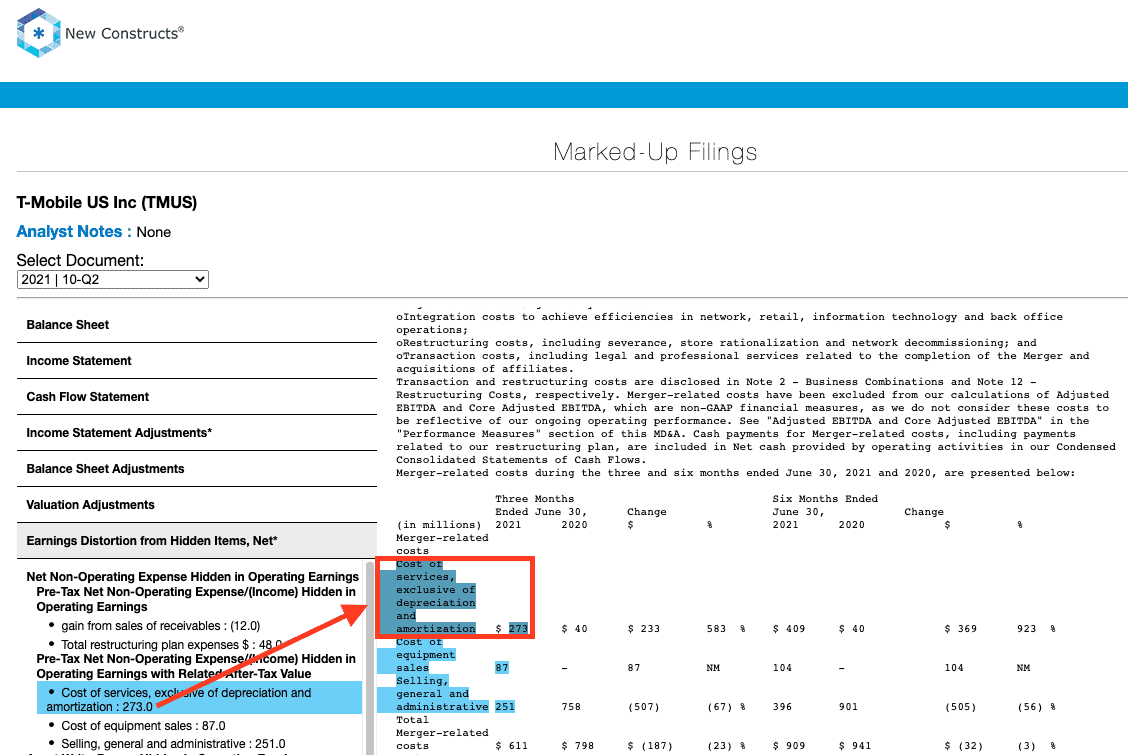Select gain from sales of receivables item

[160, 626]
